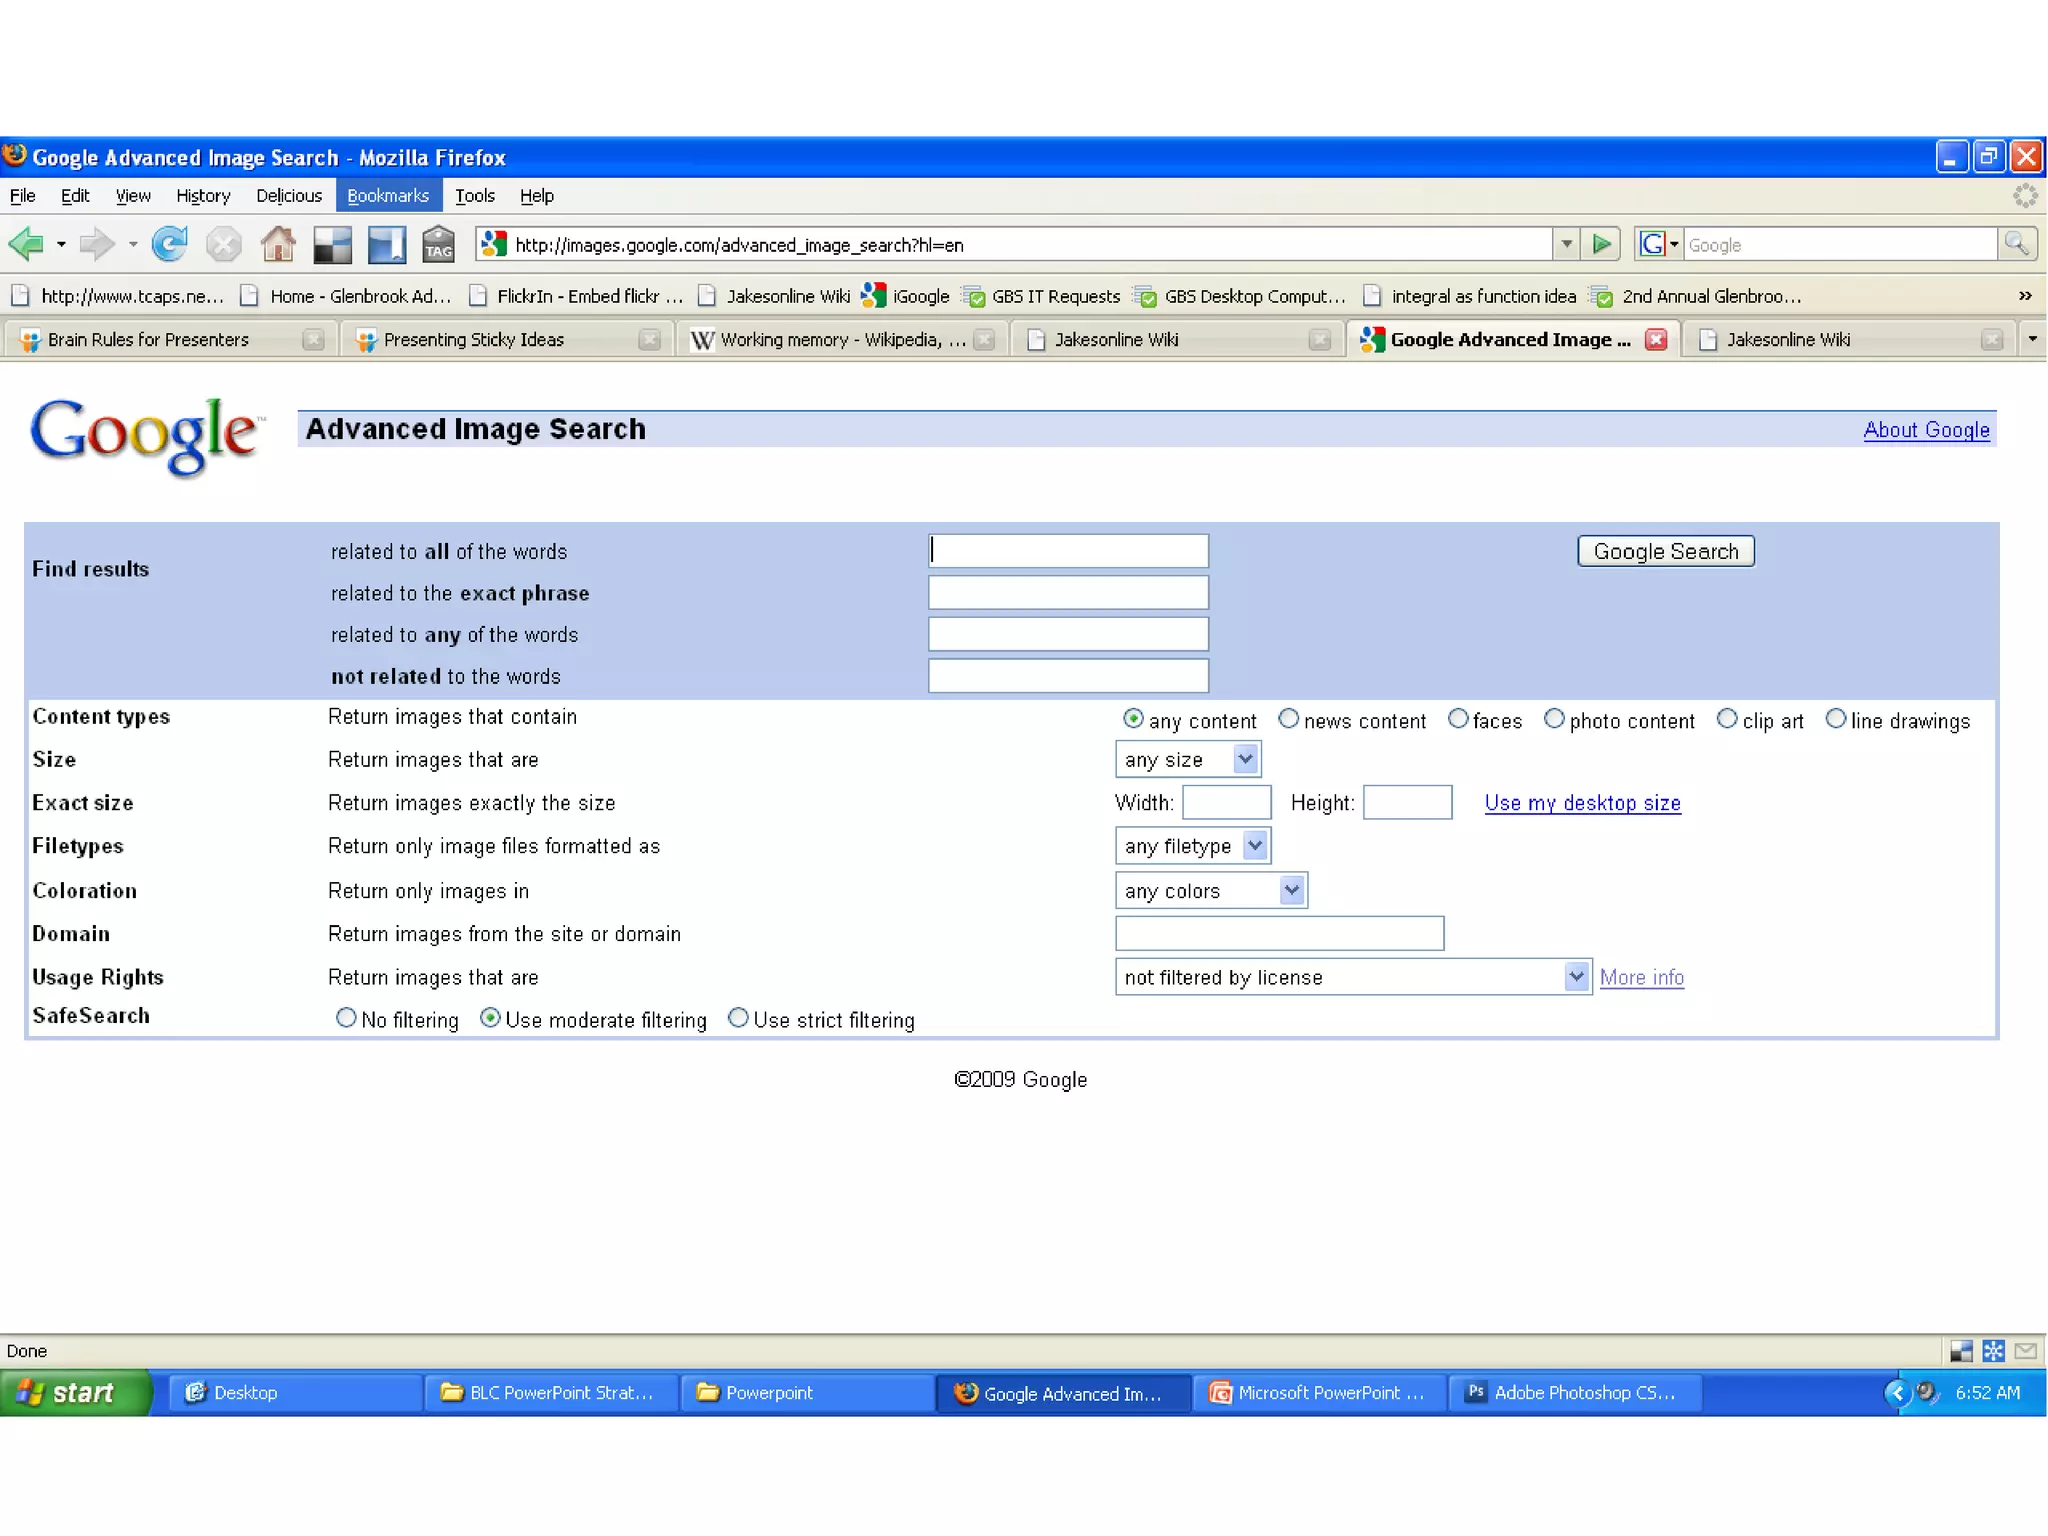This screenshot has height=1536, width=2048.
Task: Click the Reload page icon
Action: (x=170, y=244)
